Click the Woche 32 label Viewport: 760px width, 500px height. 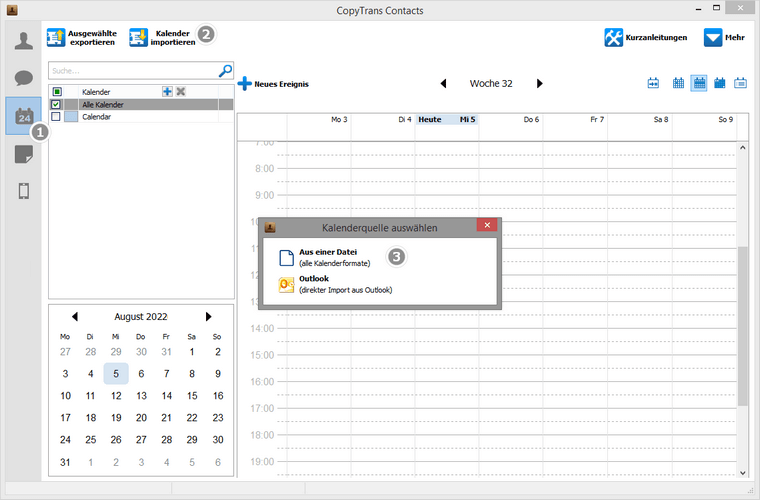[x=491, y=83]
